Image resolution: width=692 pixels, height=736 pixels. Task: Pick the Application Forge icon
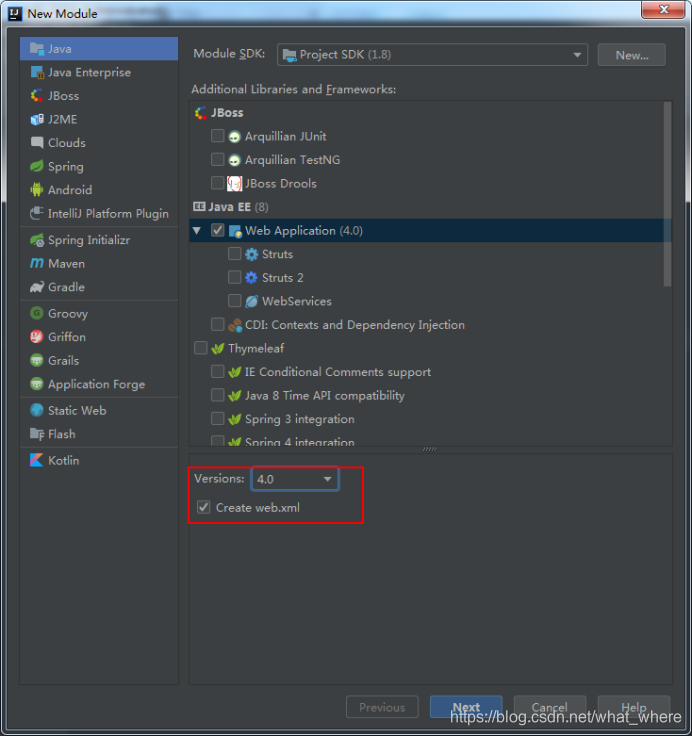pos(37,384)
